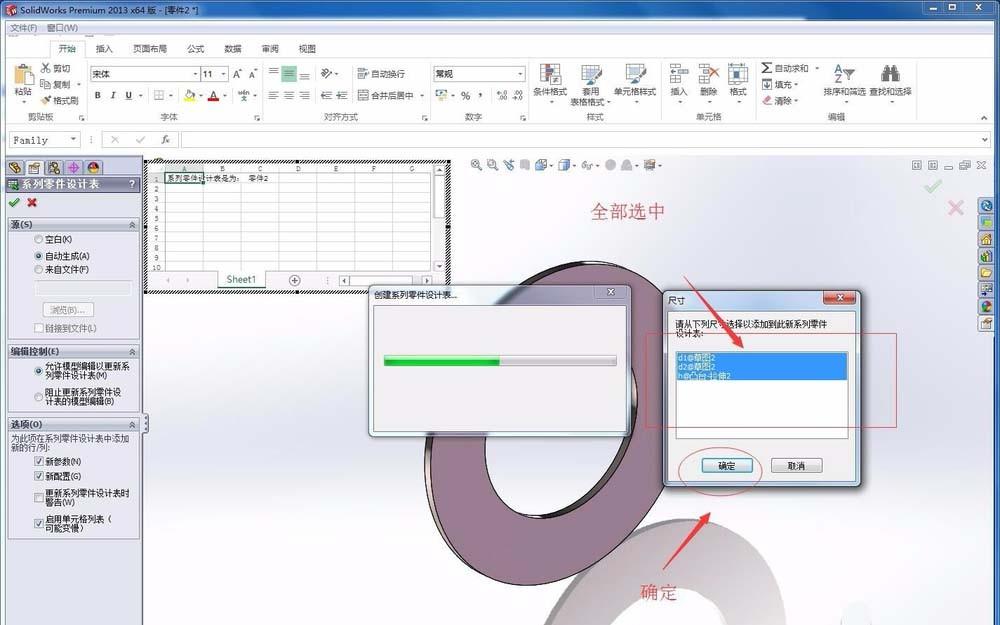Enable the 更新系列零件设计表时警告 checkbox
The height and width of the screenshot is (625, 1000).
click(38, 494)
